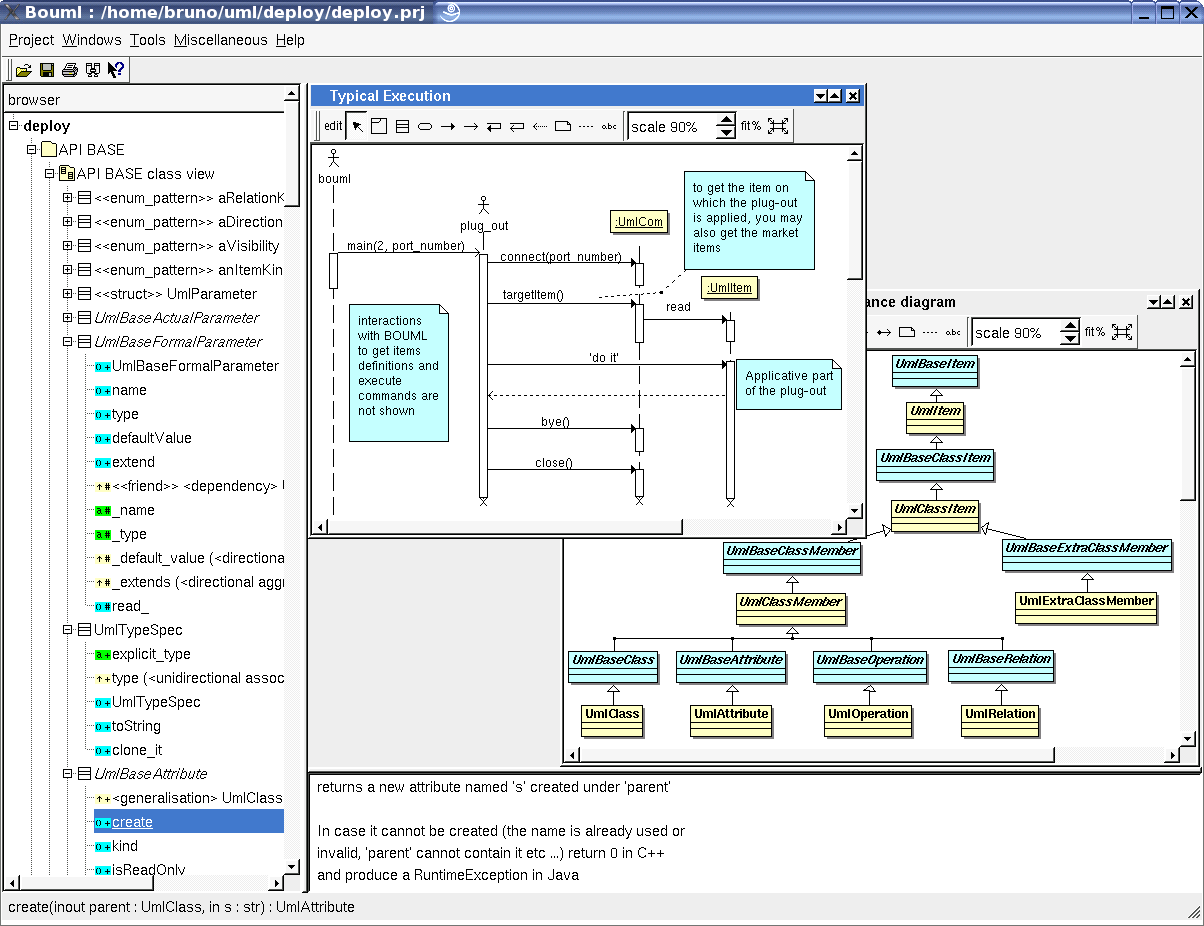The width and height of the screenshot is (1204, 926).
Task: Collapse the deploy root node
Action: [14, 126]
